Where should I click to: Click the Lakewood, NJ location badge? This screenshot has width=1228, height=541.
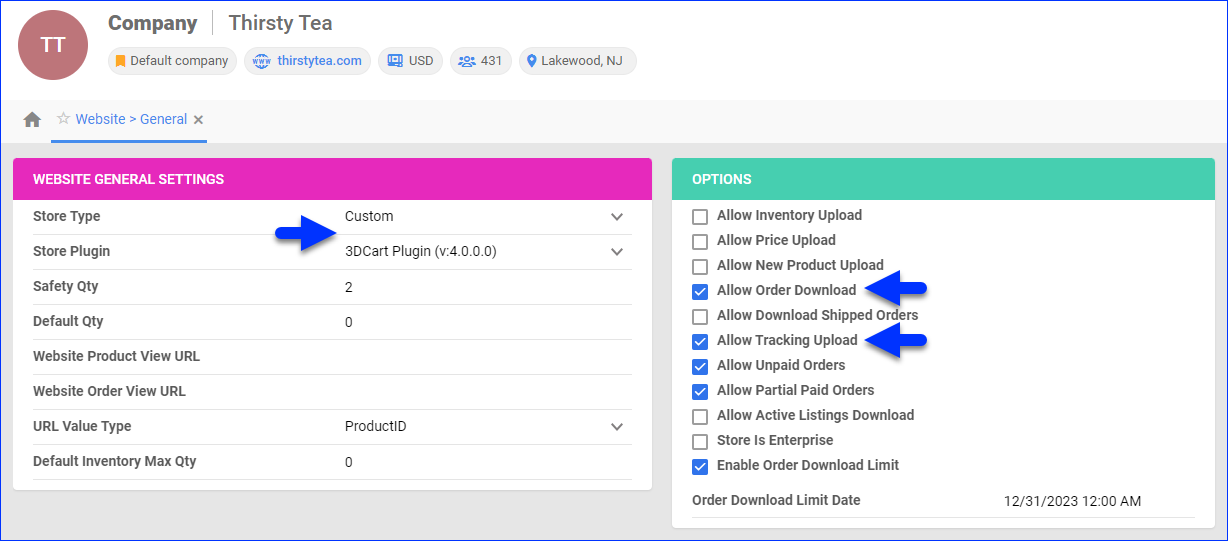point(577,61)
